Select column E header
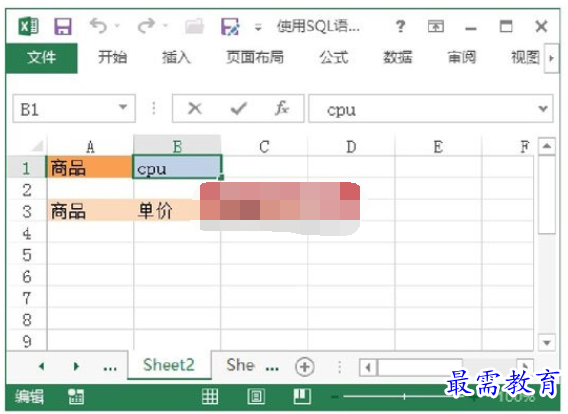568x414 pixels. tap(438, 147)
